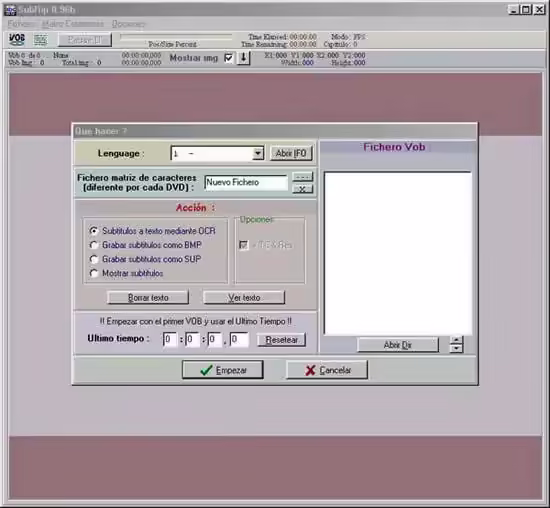Expand the Lenguage dropdown list
Image resolution: width=550 pixels, height=508 pixels.
(x=258, y=154)
